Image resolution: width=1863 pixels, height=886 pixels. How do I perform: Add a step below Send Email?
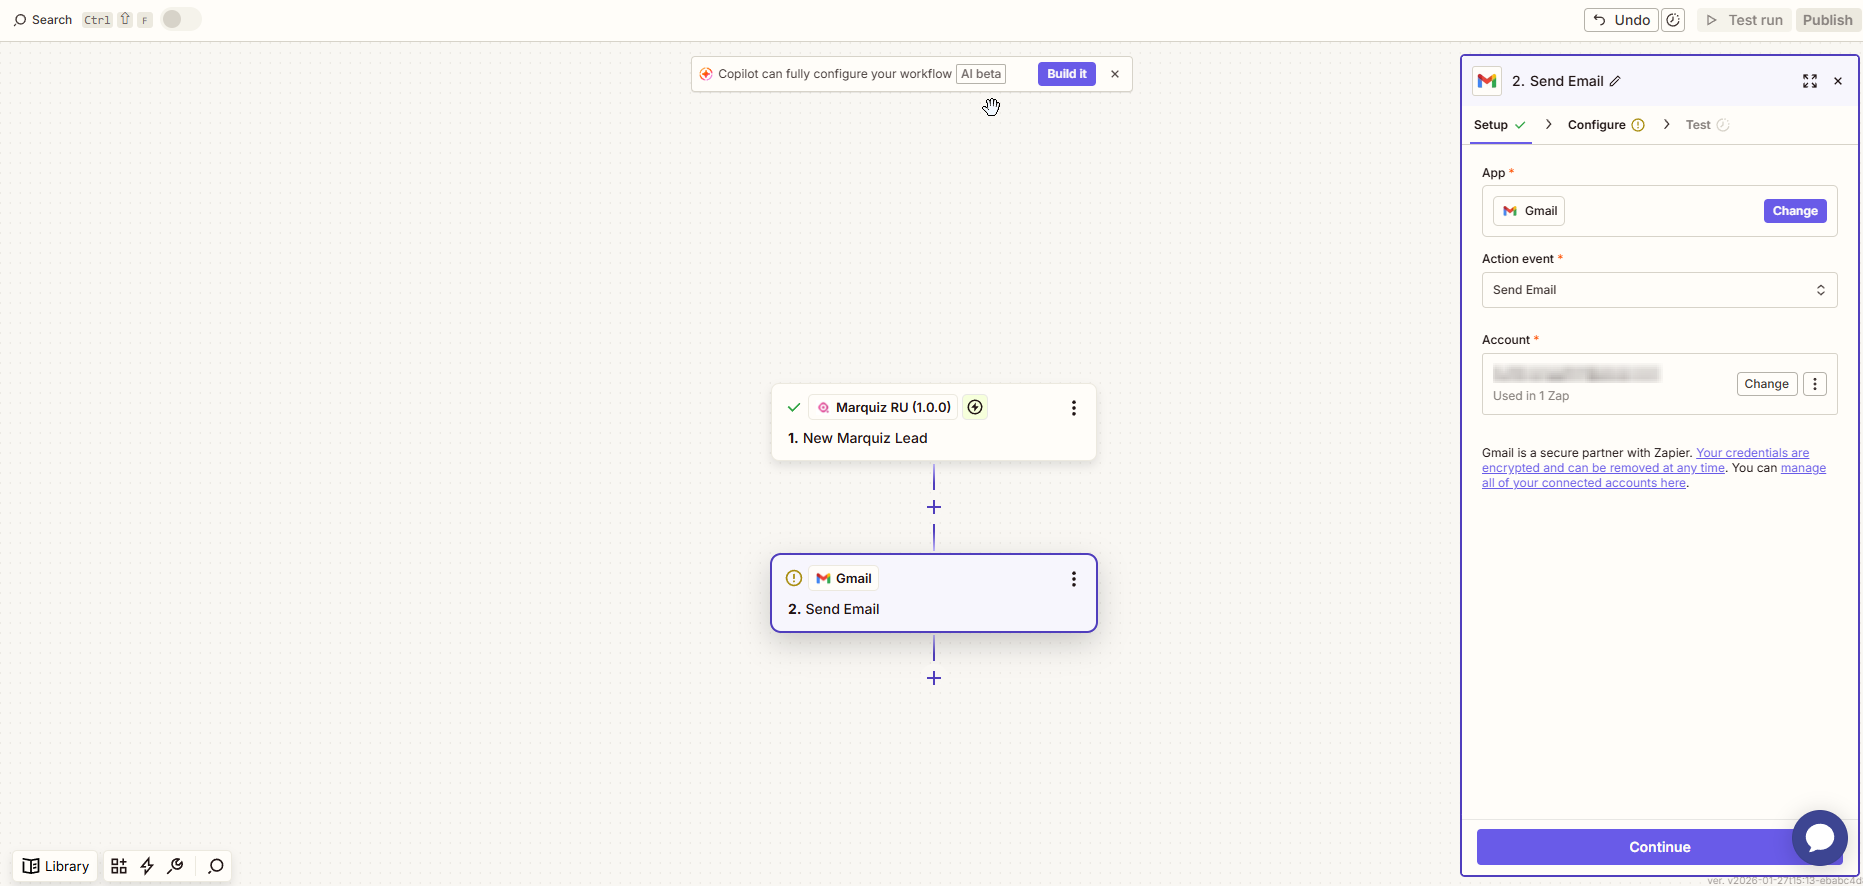(934, 678)
